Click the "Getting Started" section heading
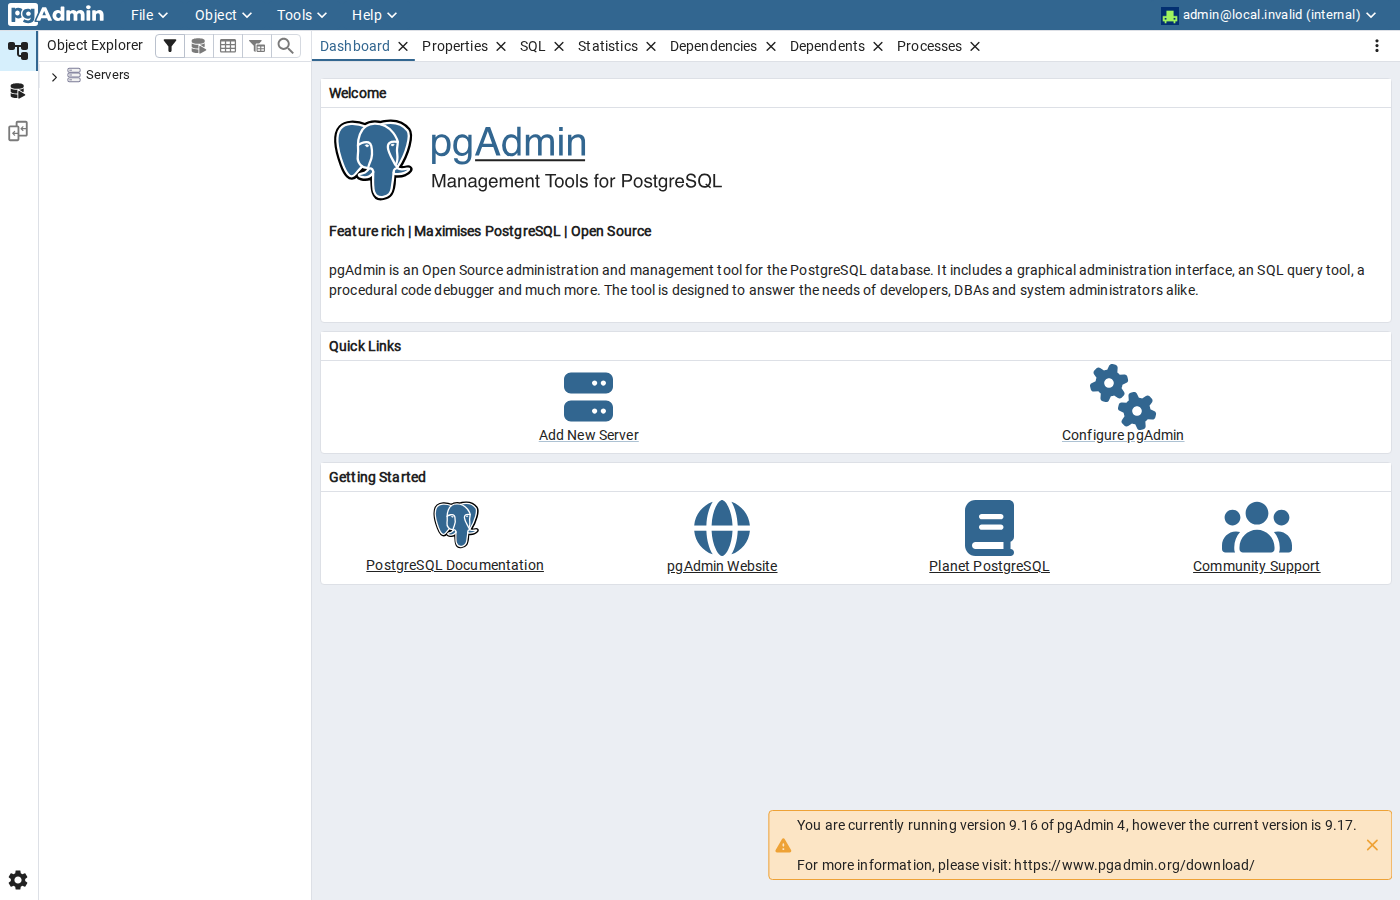This screenshot has height=900, width=1400. coord(377,477)
